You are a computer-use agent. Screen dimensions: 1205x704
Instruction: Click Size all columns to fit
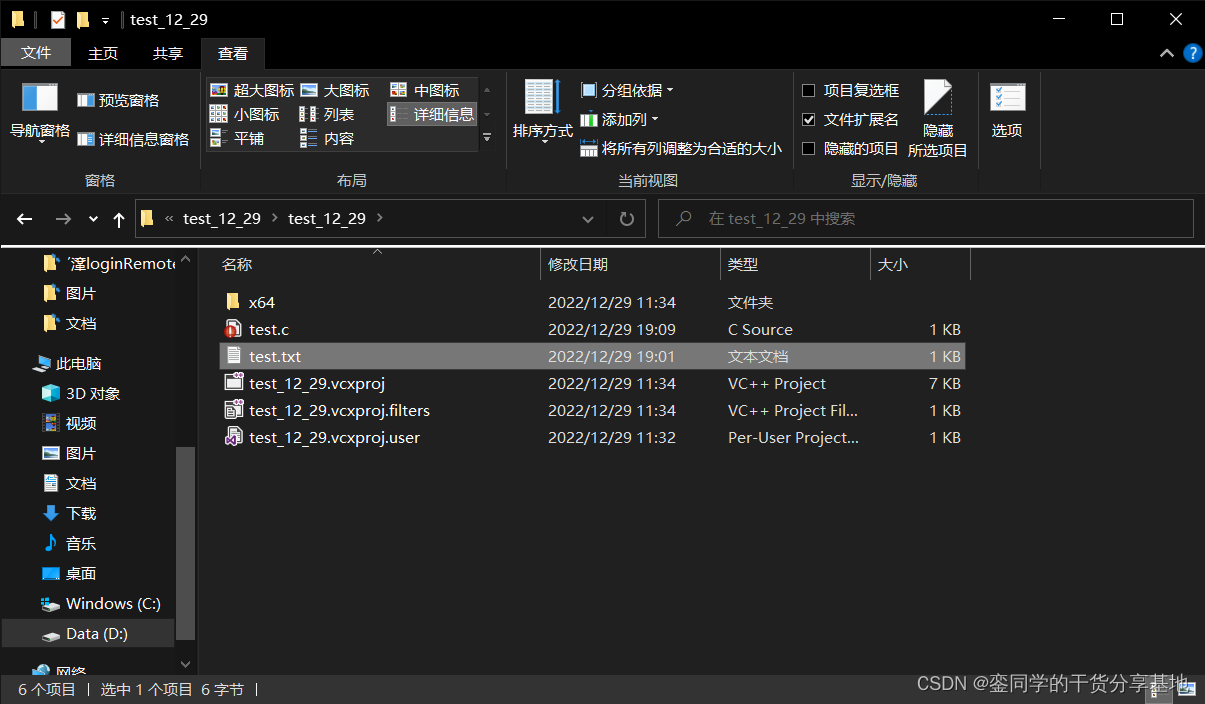(681, 148)
